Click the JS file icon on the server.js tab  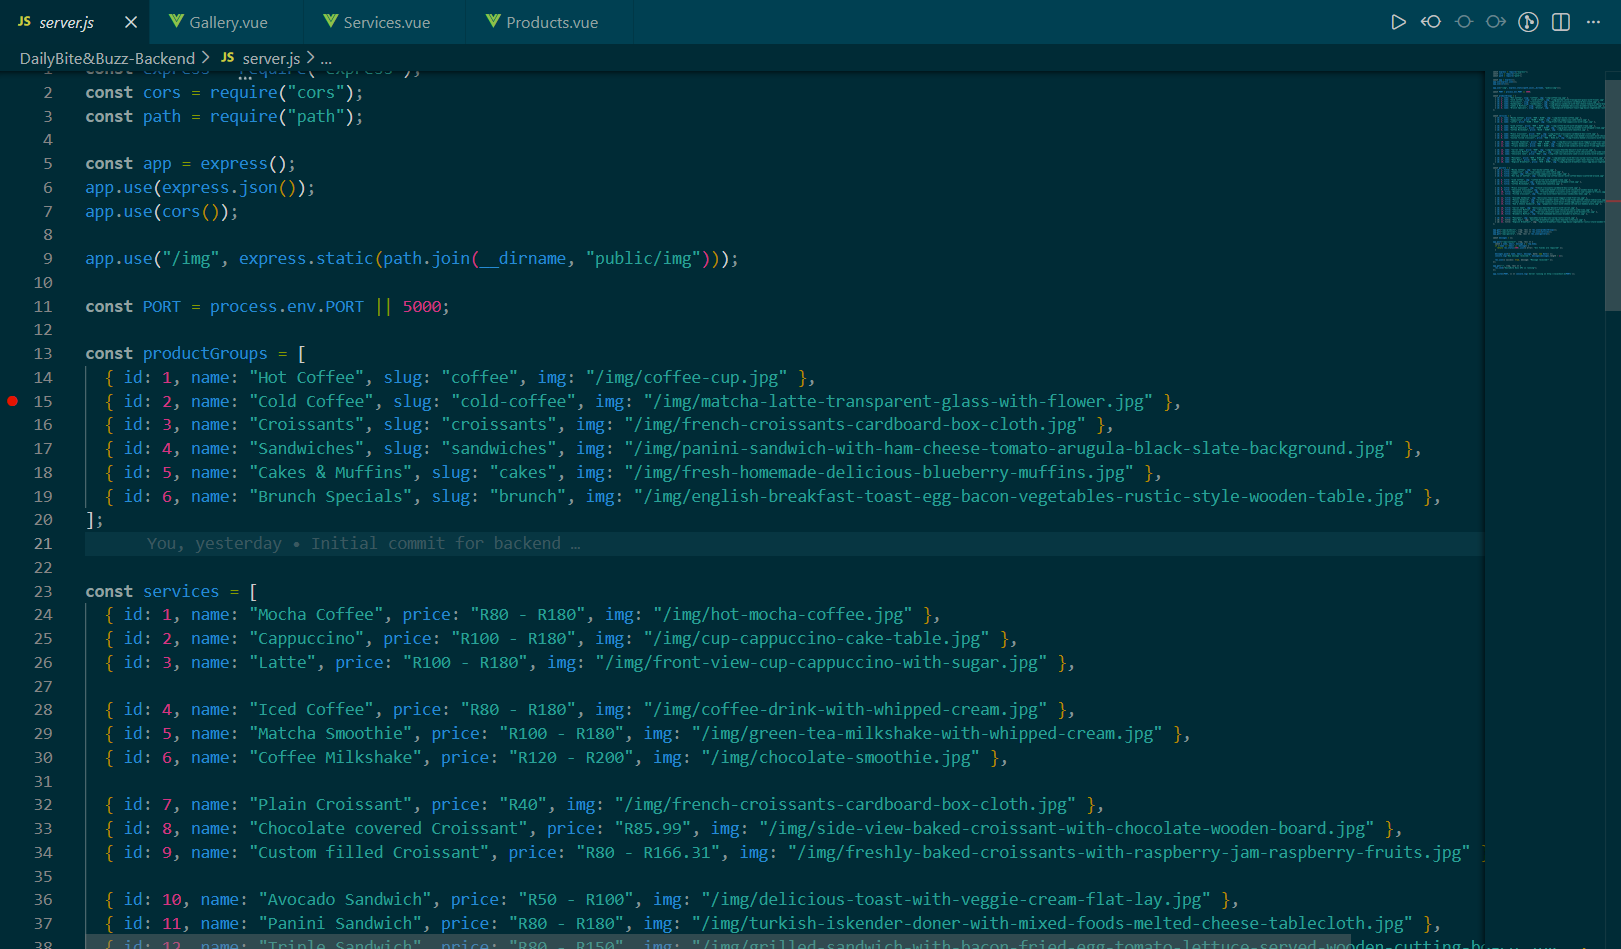pyautogui.click(x=22, y=20)
